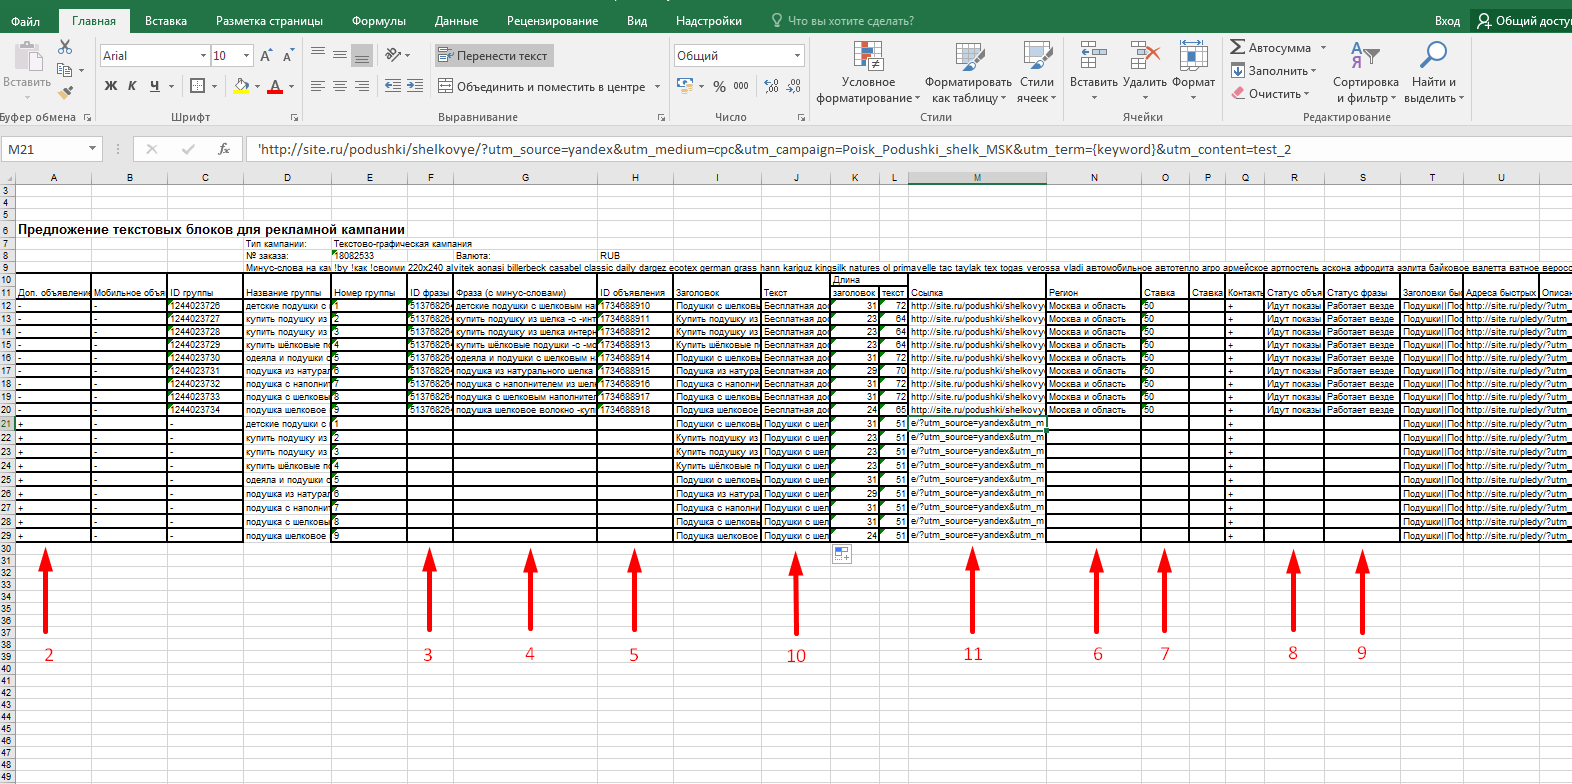Click the Increase Font Size icon
The image size is (1572, 784).
(266, 56)
